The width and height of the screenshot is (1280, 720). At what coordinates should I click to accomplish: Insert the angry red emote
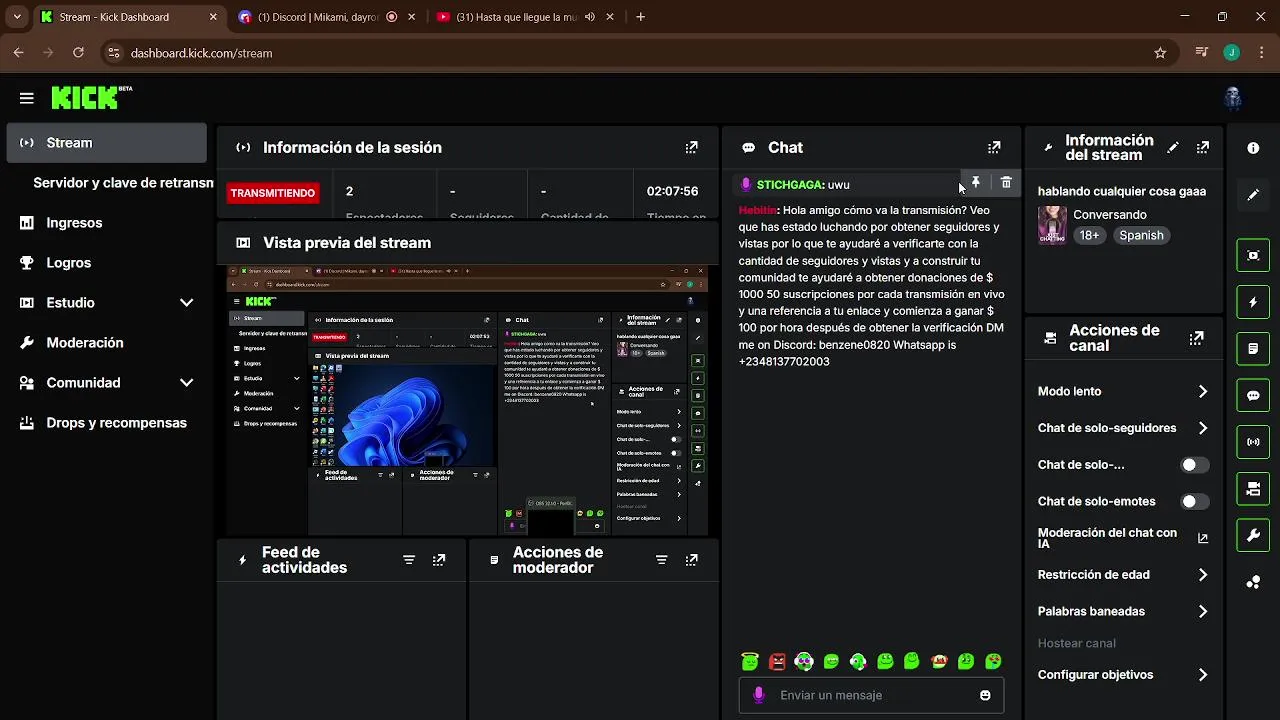[777, 661]
